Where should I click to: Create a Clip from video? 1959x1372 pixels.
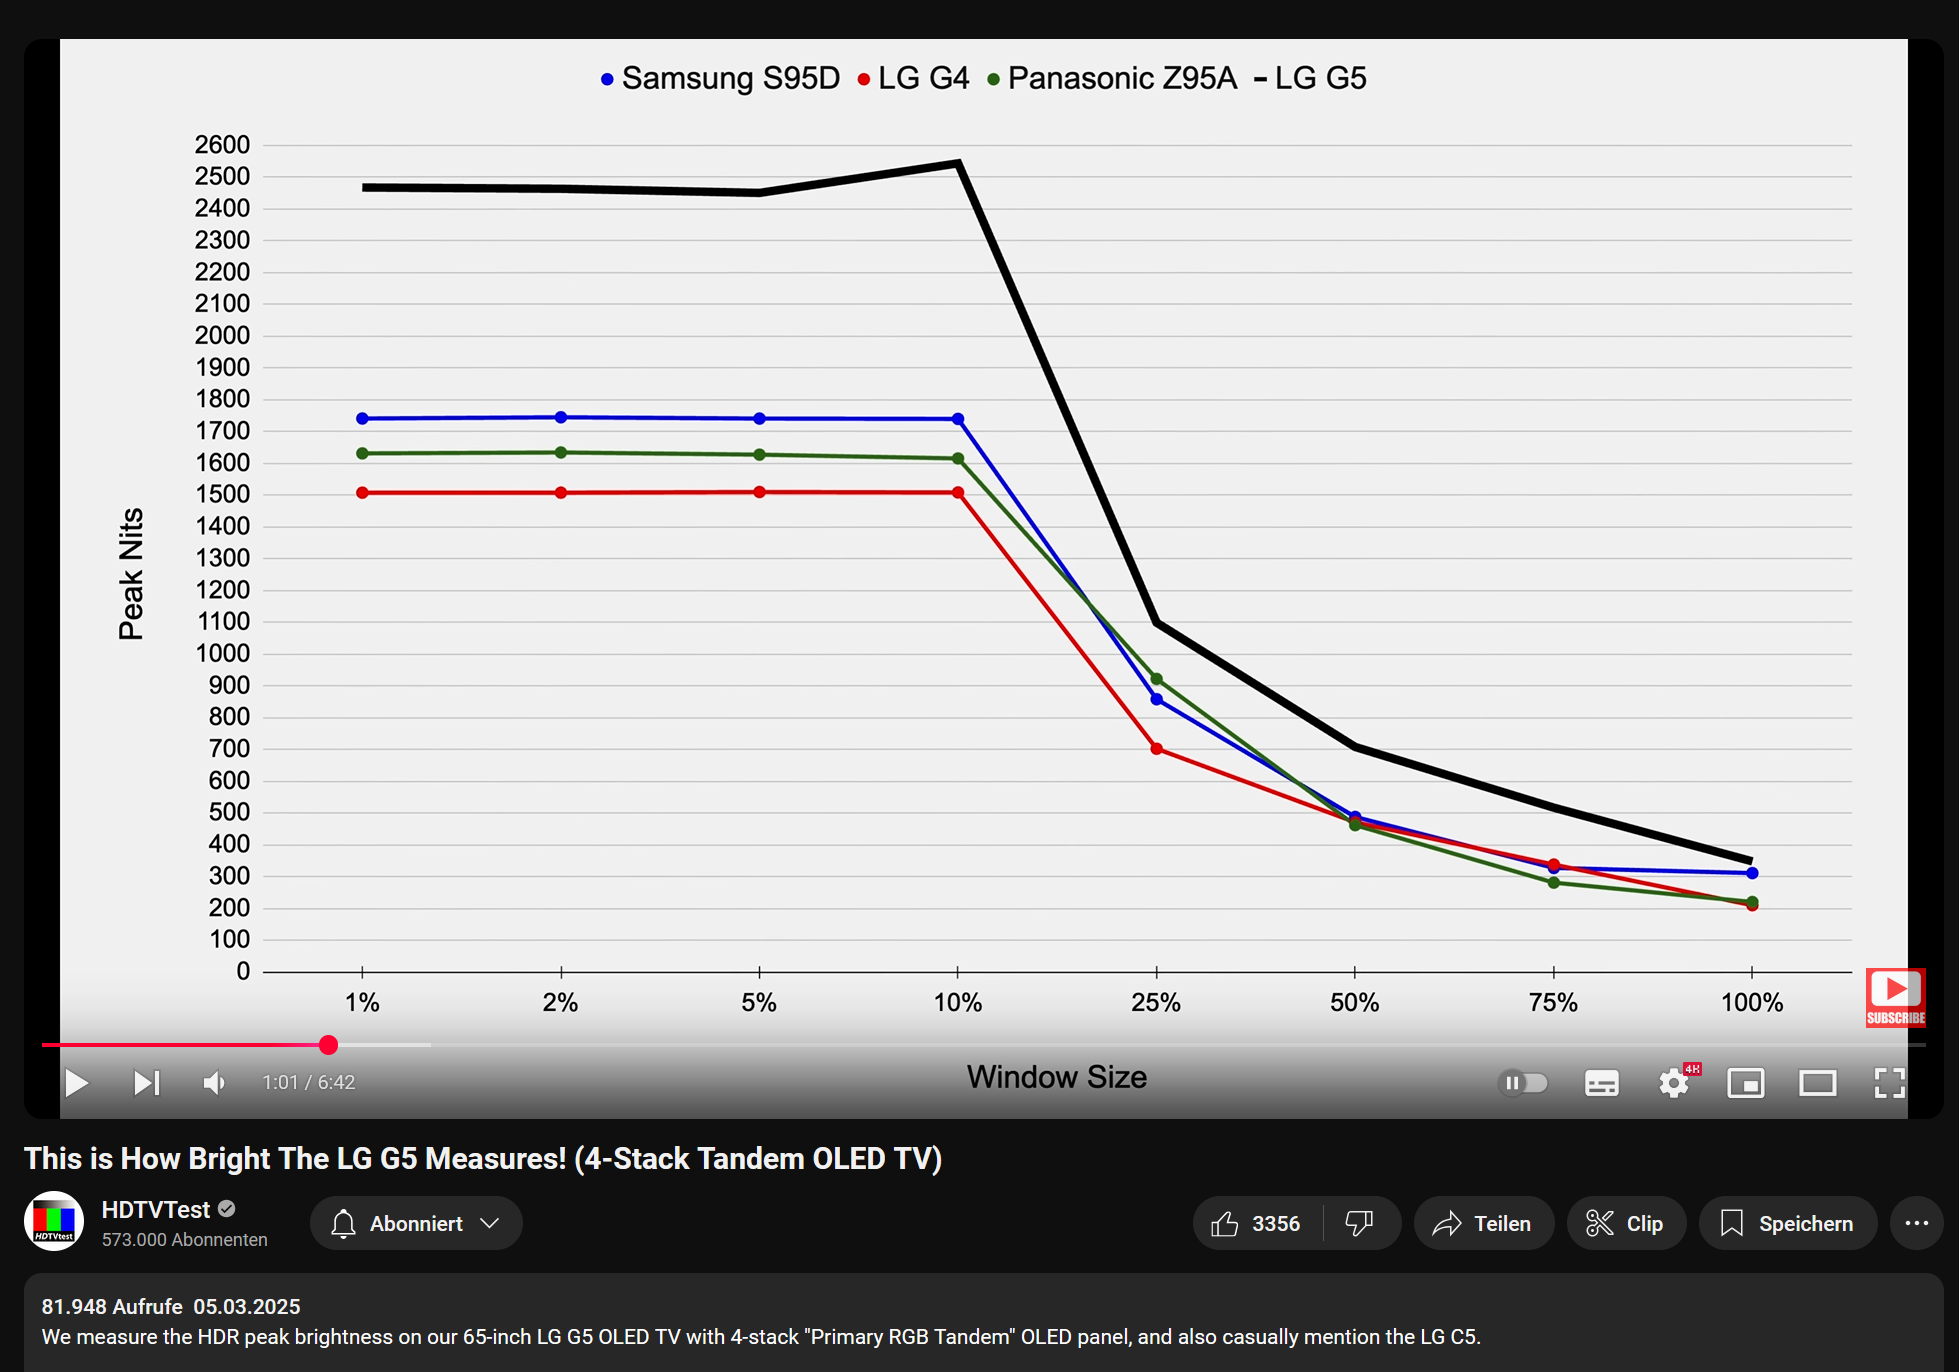click(x=1626, y=1223)
